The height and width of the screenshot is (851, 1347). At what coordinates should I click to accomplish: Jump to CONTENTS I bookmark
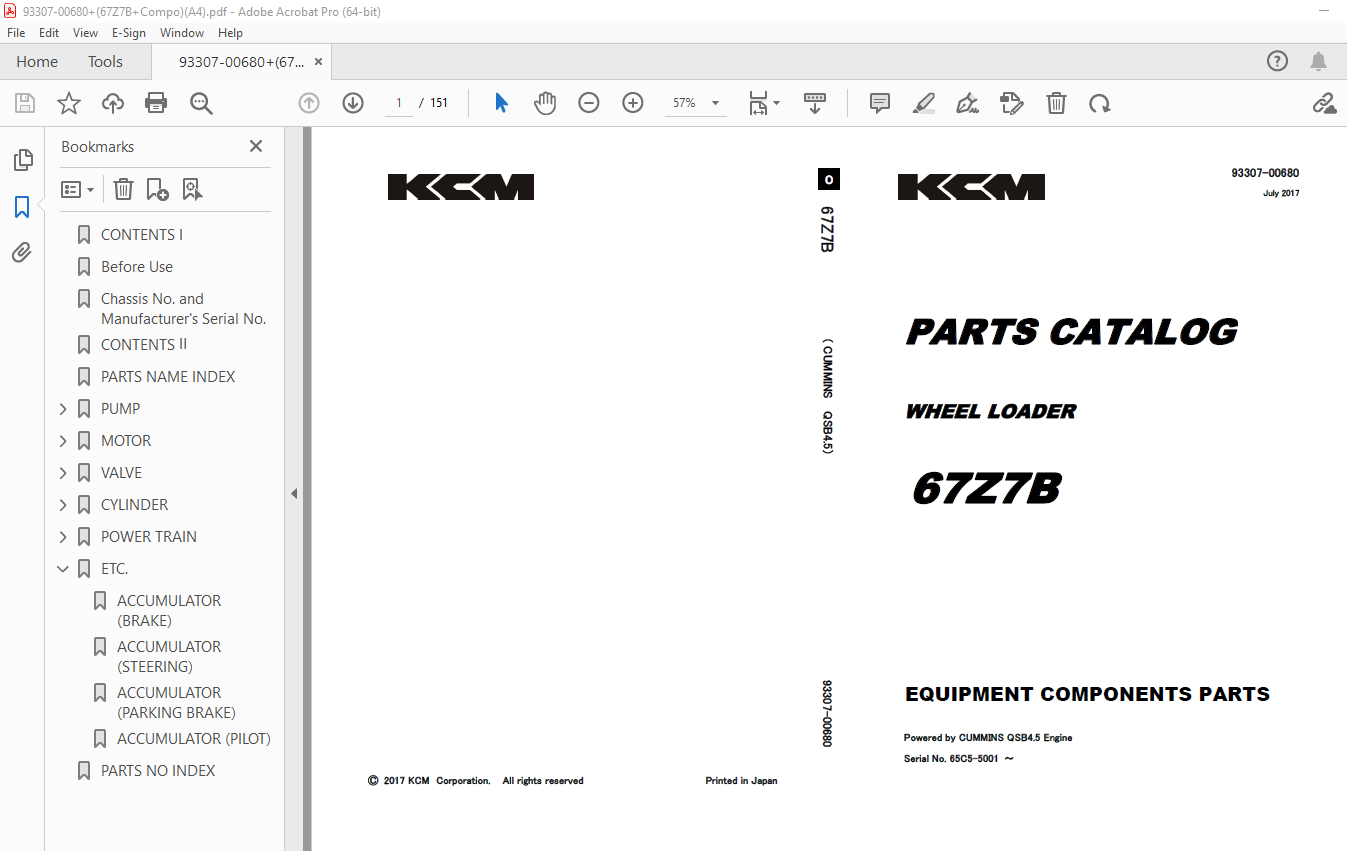(142, 235)
